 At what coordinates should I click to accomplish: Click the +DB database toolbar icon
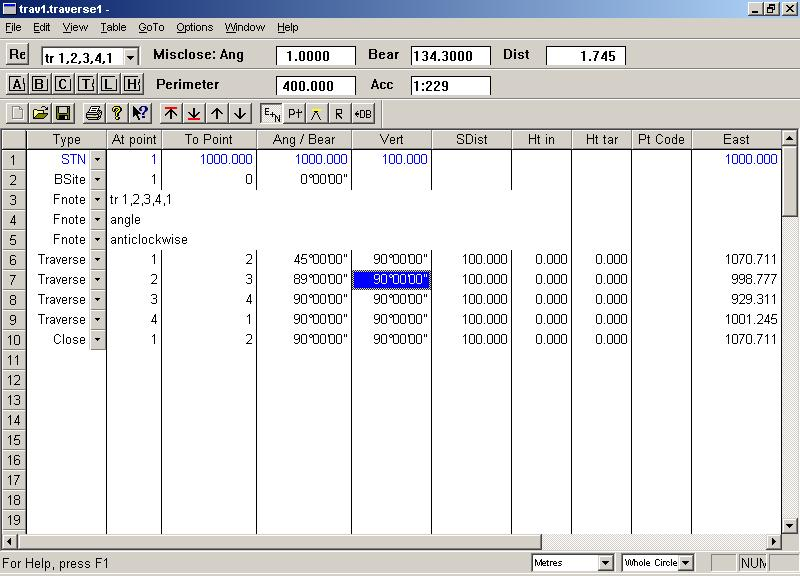(x=362, y=114)
